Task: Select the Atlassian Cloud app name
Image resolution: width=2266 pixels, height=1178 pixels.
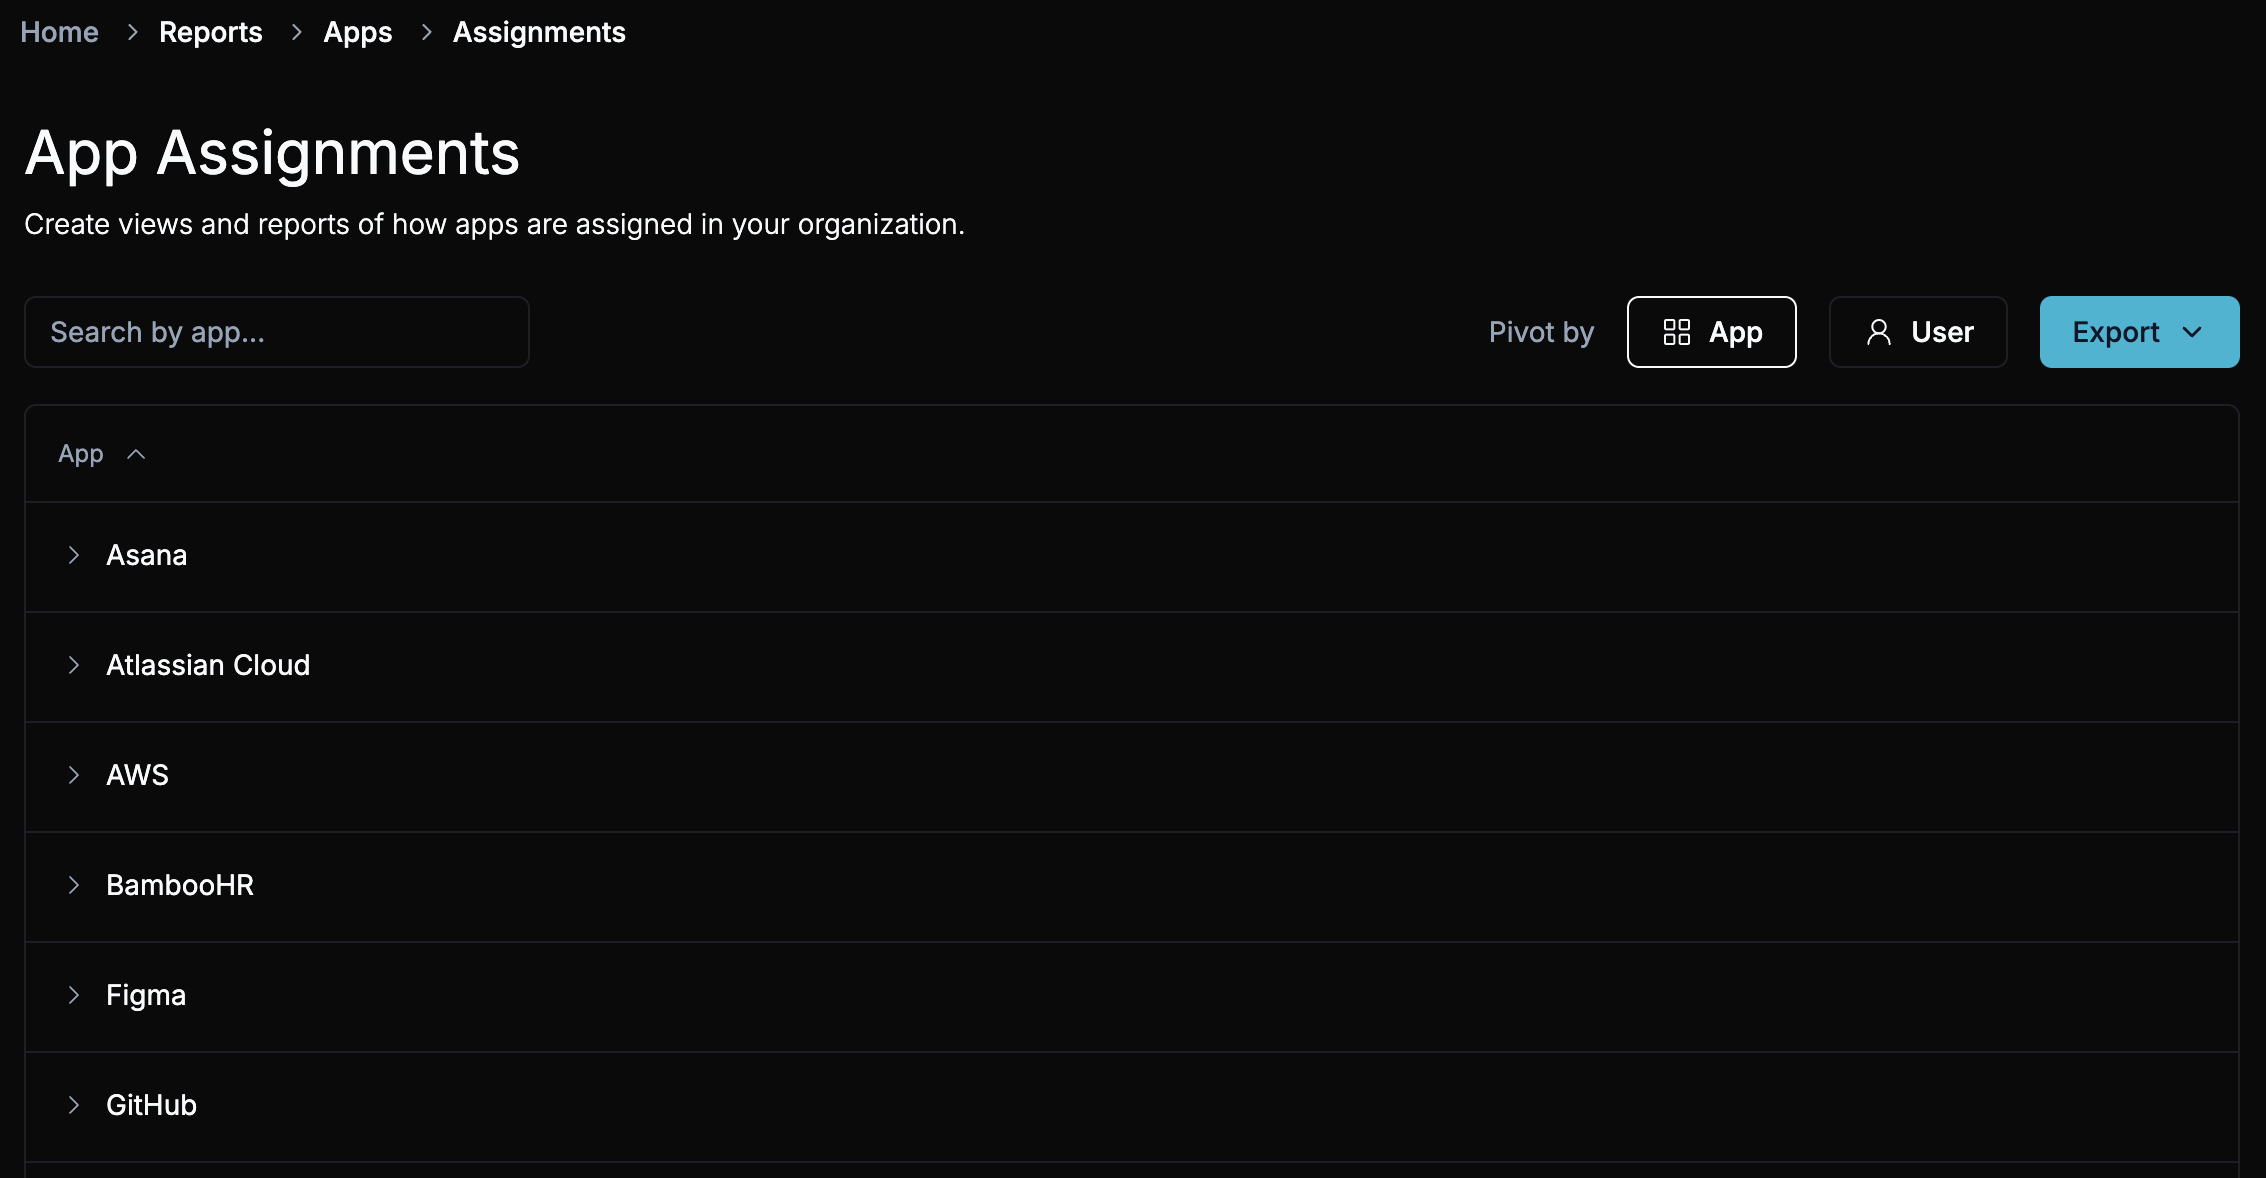Action: coord(208,665)
